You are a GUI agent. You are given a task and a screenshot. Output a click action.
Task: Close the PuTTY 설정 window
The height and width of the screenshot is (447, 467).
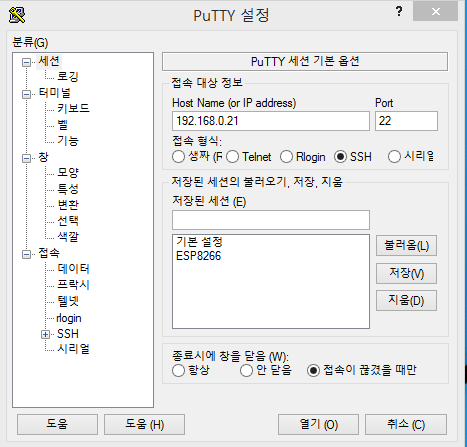435,12
